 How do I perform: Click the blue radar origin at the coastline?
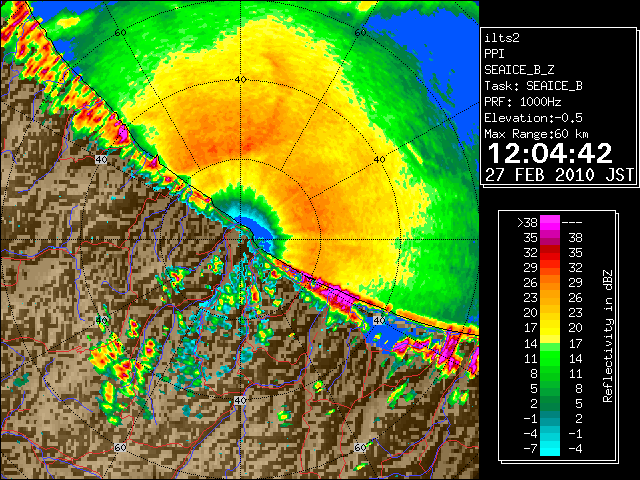(256, 231)
